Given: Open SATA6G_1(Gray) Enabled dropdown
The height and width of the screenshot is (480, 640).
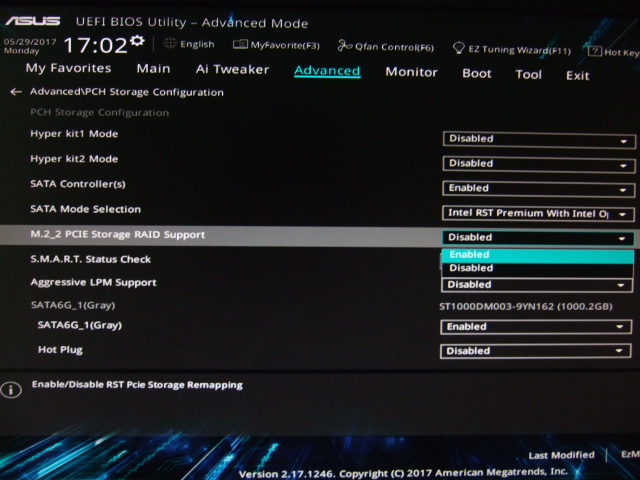Looking at the screenshot, I should click(536, 327).
